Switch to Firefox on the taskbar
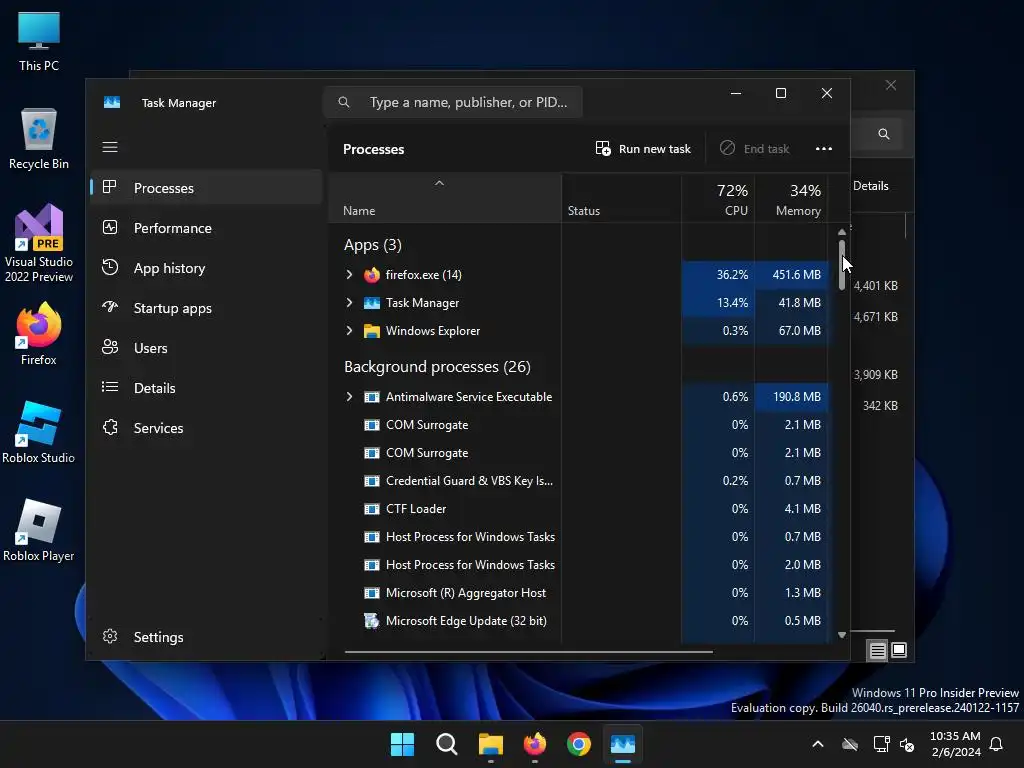 click(x=535, y=744)
